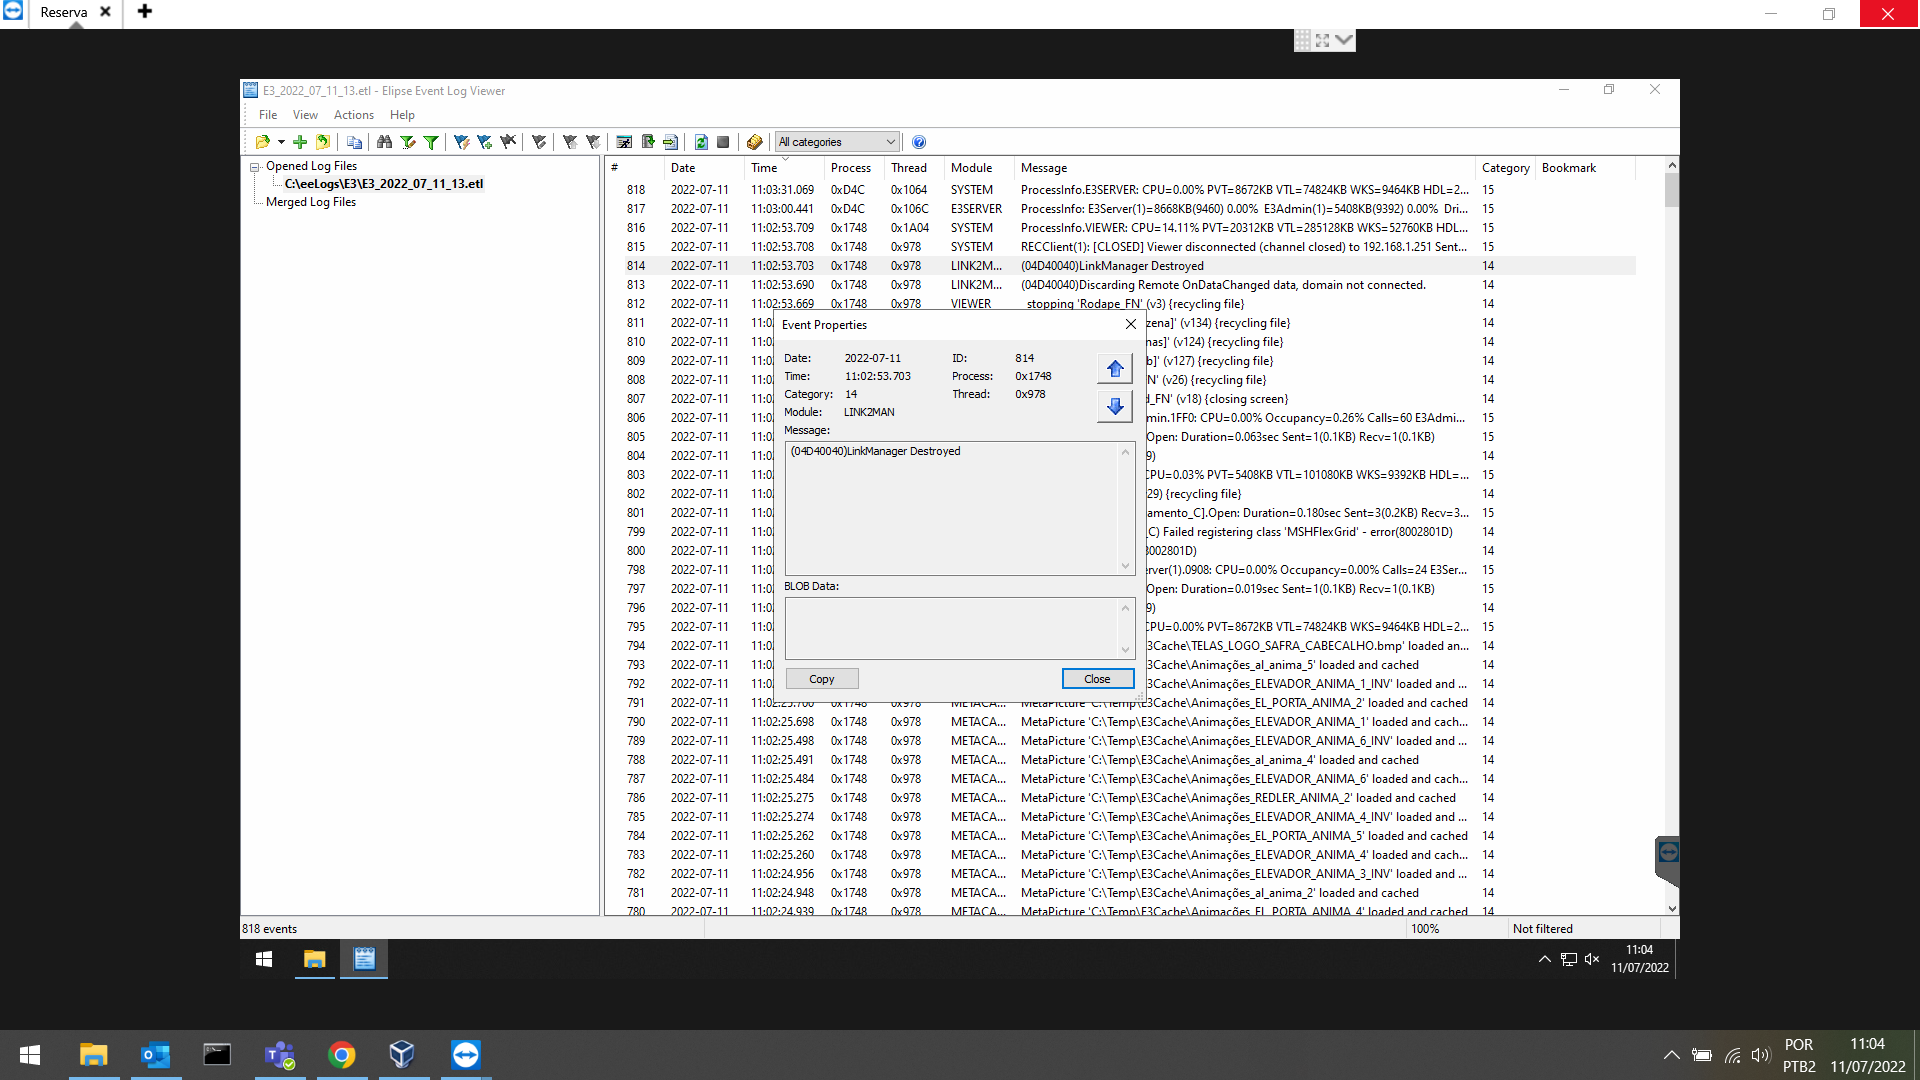
Task: Click the blue up arrow previous event
Action: tap(1115, 368)
